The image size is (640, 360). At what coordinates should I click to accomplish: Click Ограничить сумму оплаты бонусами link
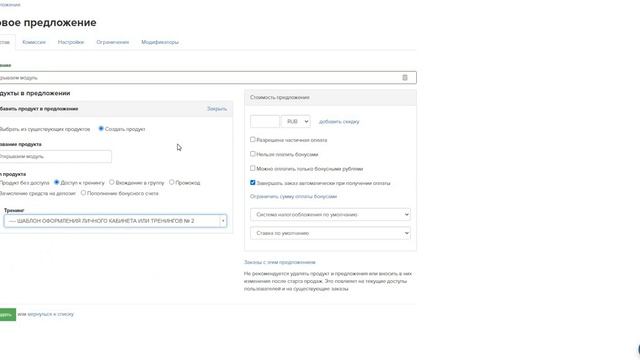click(293, 196)
